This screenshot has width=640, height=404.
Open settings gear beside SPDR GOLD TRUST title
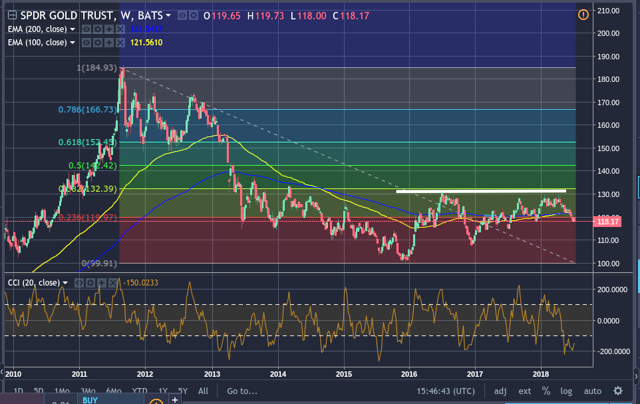pyautogui.click(x=193, y=16)
